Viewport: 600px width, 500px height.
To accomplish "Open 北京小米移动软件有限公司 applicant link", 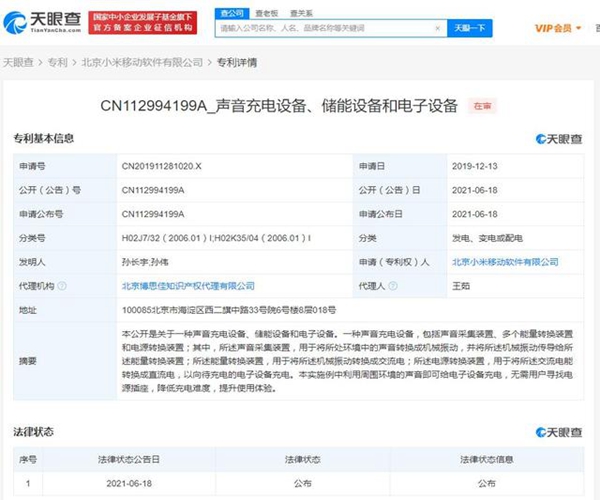I will tap(504, 262).
